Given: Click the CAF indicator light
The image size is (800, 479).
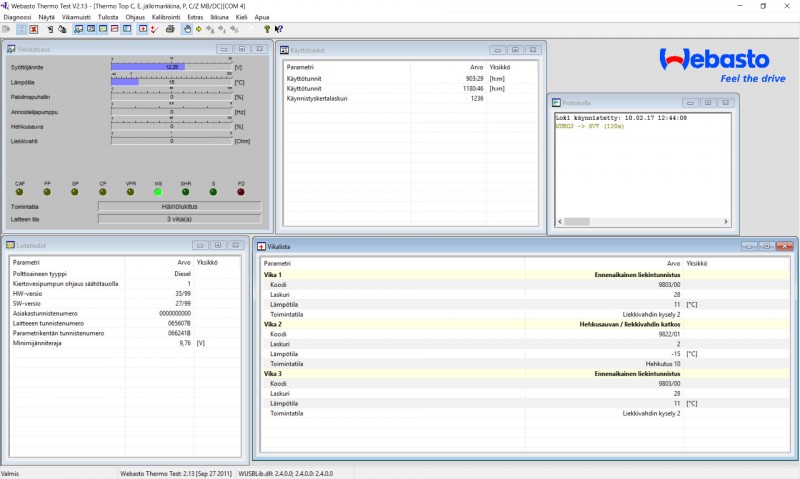Looking at the screenshot, I should pyautogui.click(x=19, y=191).
